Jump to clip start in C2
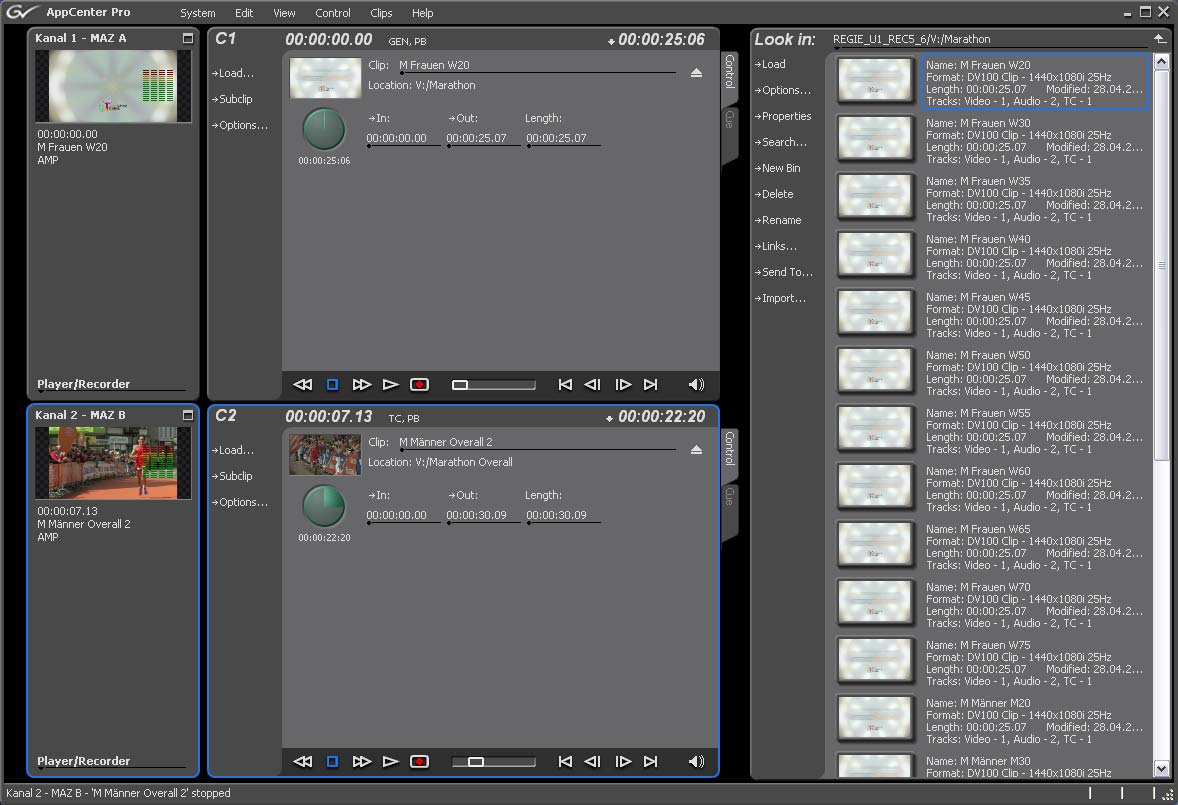Screen dimensions: 1178x805 click(565, 761)
